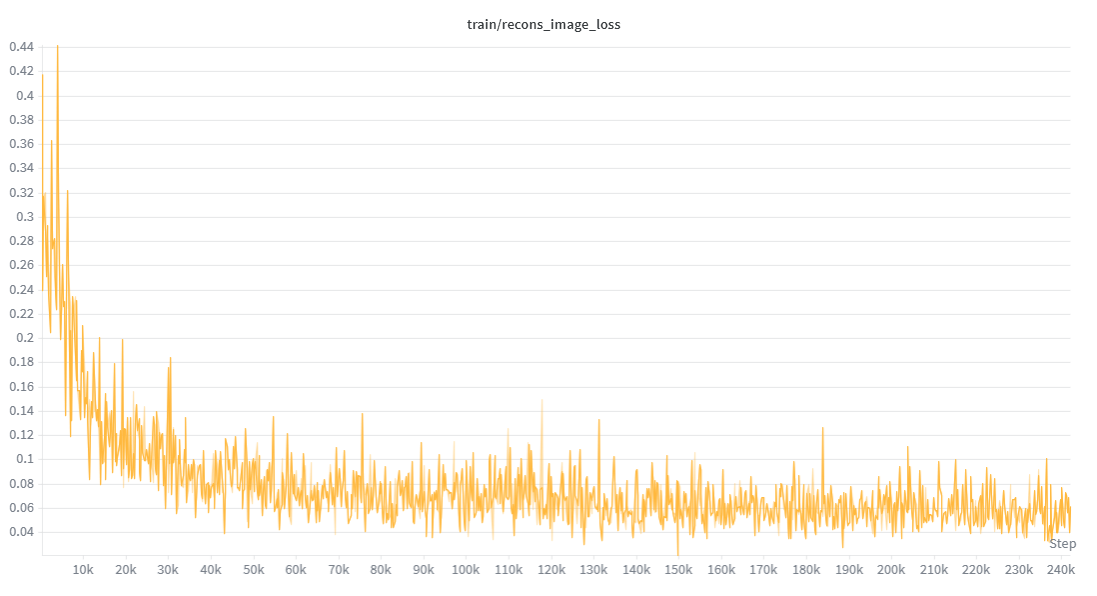Select the 50k x-axis tick label

click(253, 570)
